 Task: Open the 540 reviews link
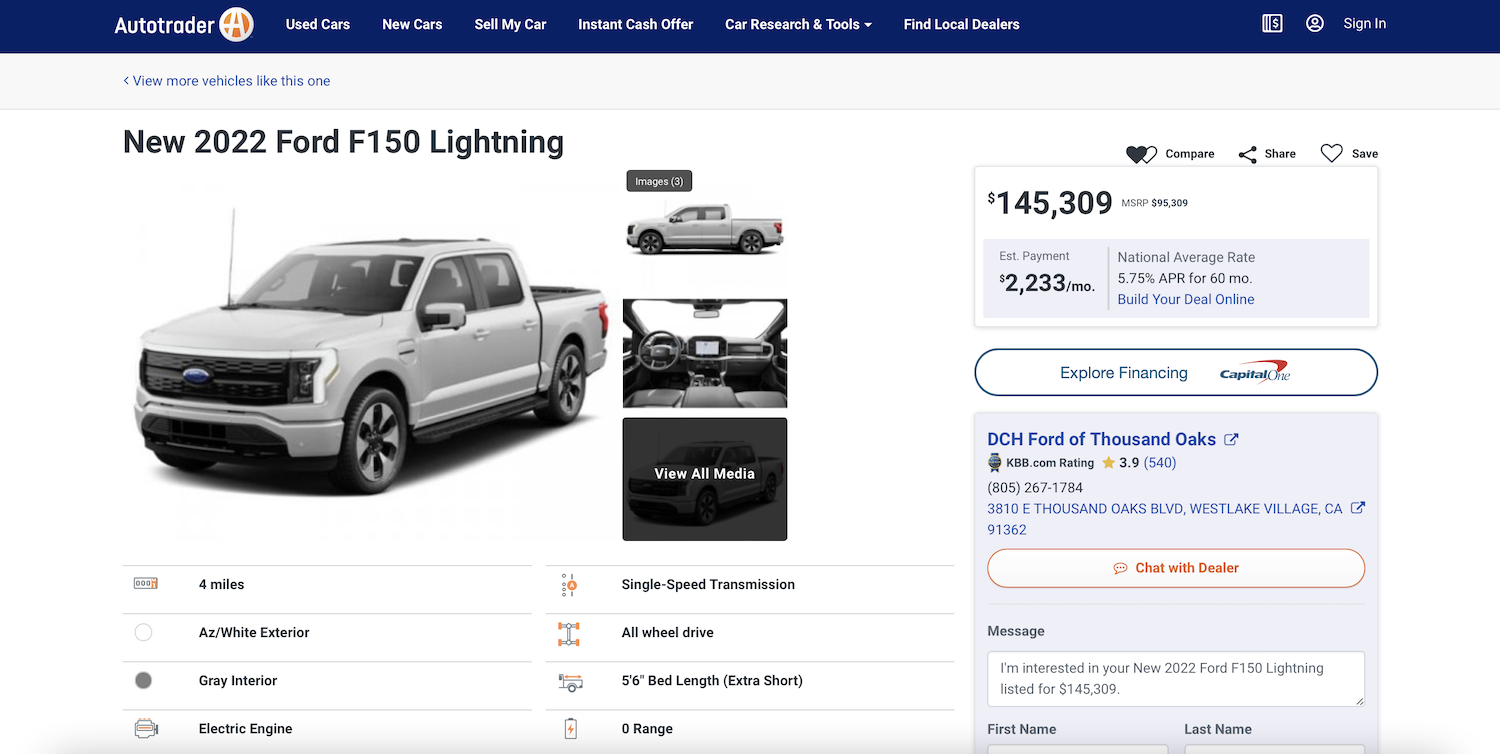pos(1160,463)
